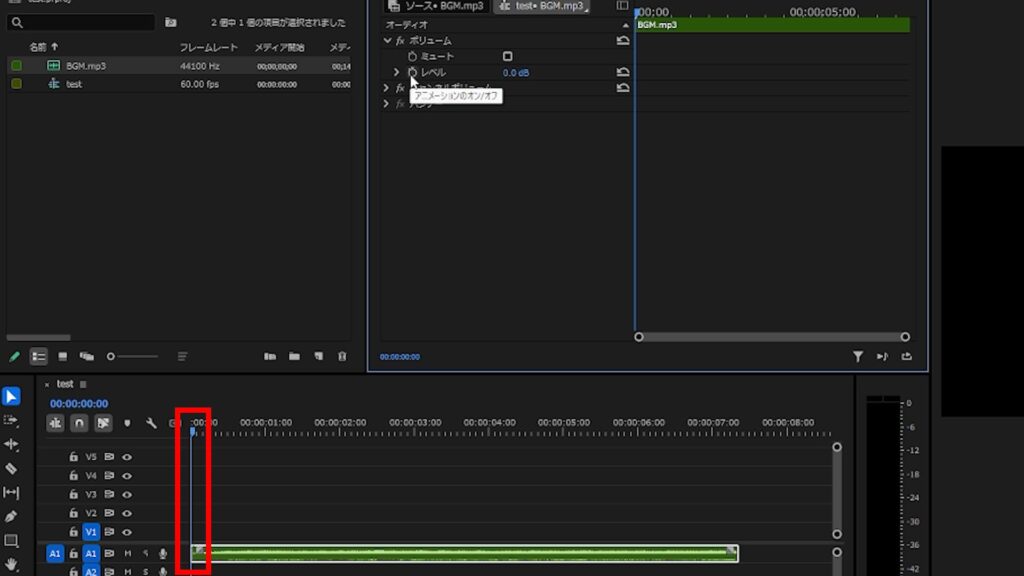The width and height of the screenshot is (1024, 576).
Task: Select the Rectangle tool
Action: 11,541
